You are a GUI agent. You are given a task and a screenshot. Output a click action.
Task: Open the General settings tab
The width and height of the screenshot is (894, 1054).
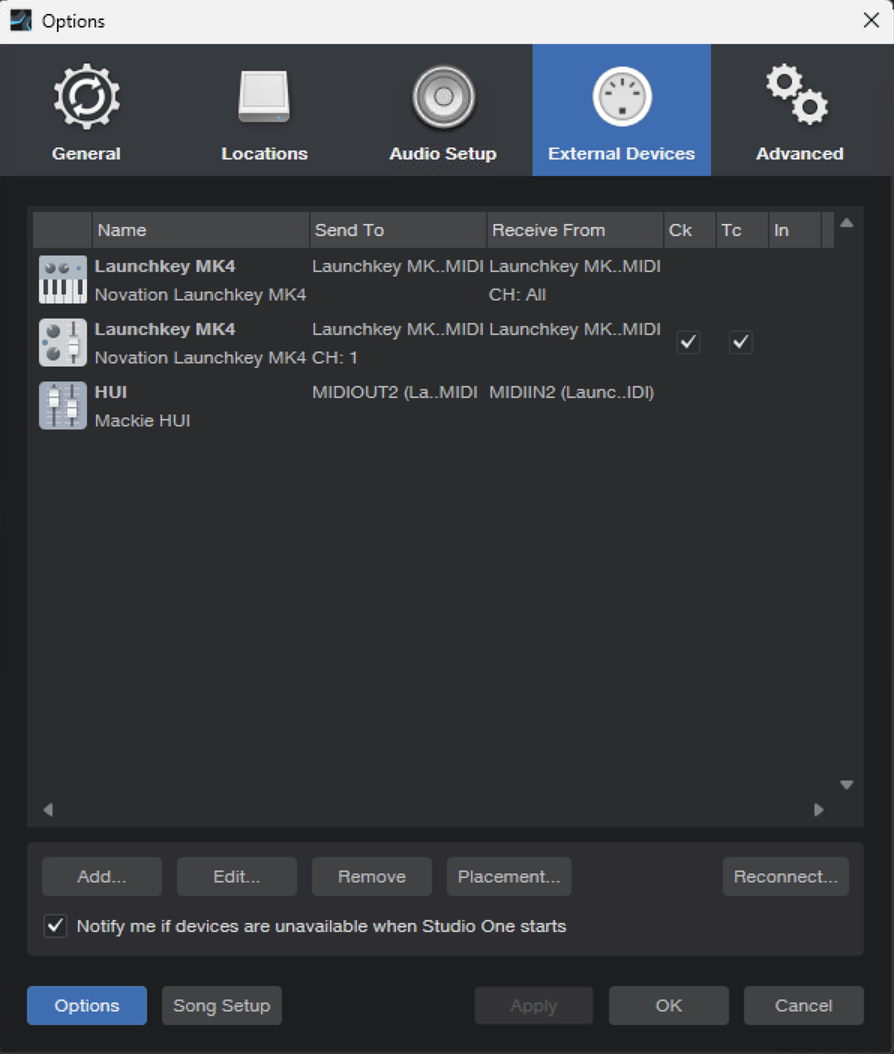87,110
